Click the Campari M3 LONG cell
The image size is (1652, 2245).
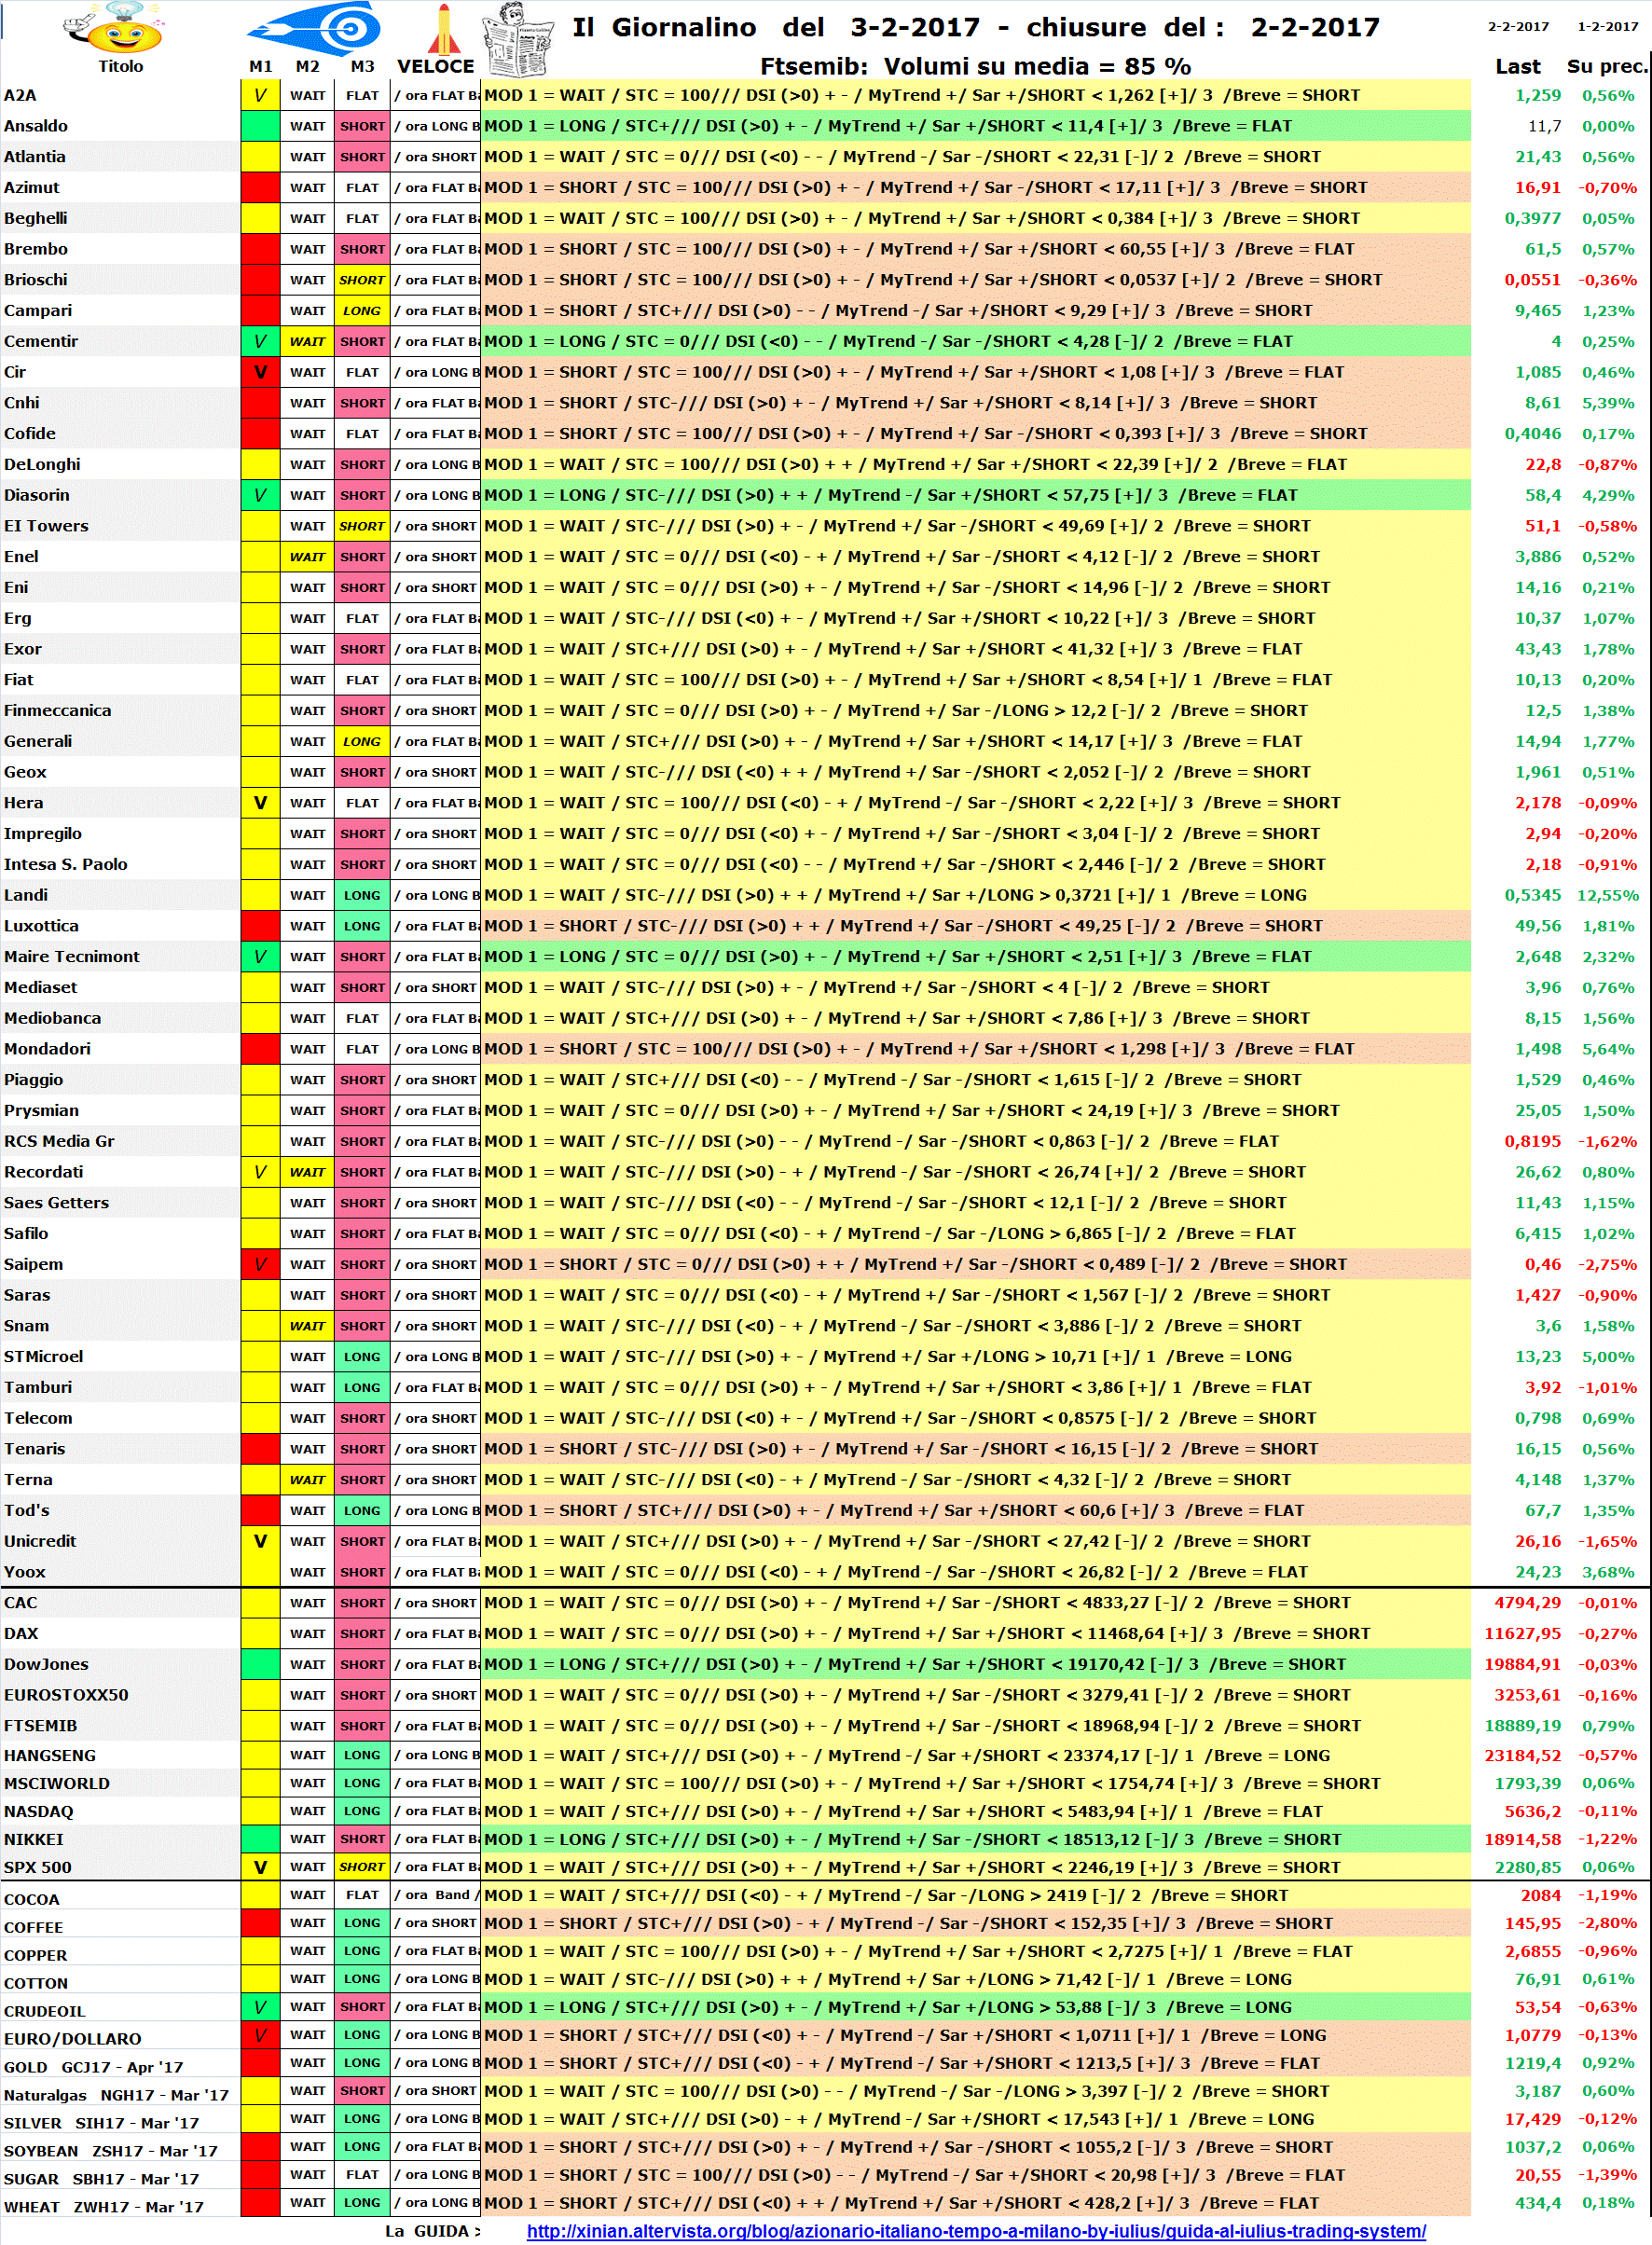362,311
